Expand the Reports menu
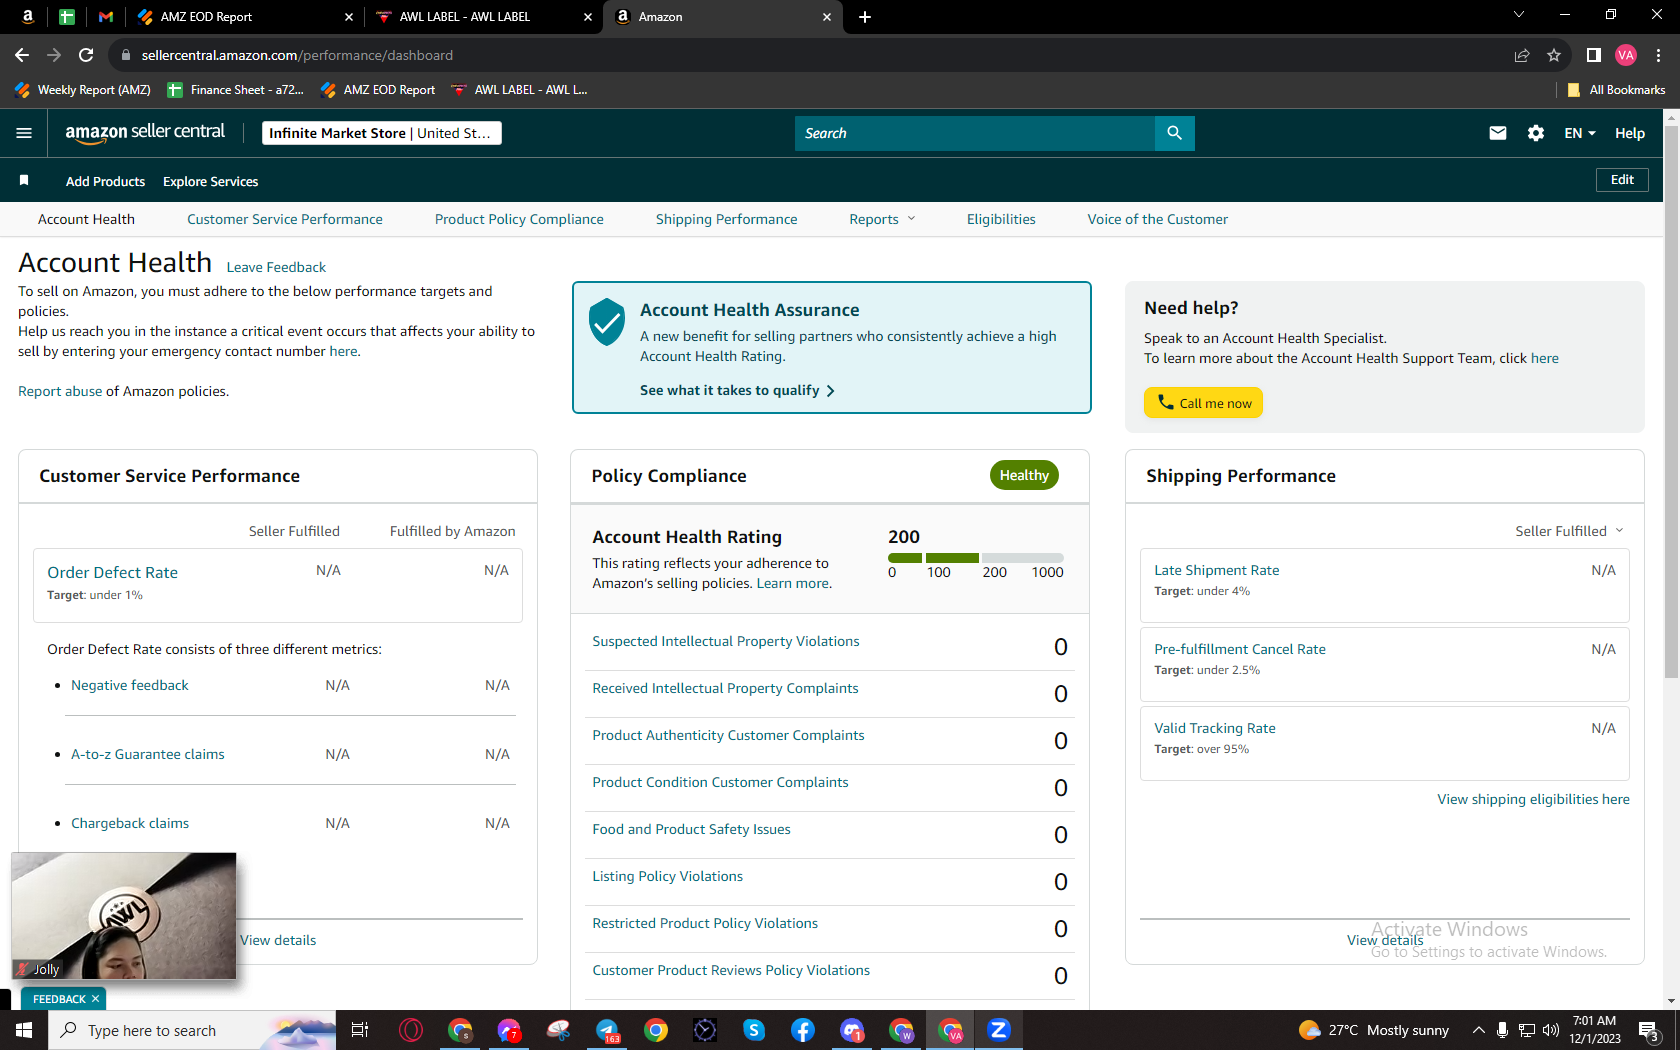The height and width of the screenshot is (1050, 1680). (x=882, y=219)
